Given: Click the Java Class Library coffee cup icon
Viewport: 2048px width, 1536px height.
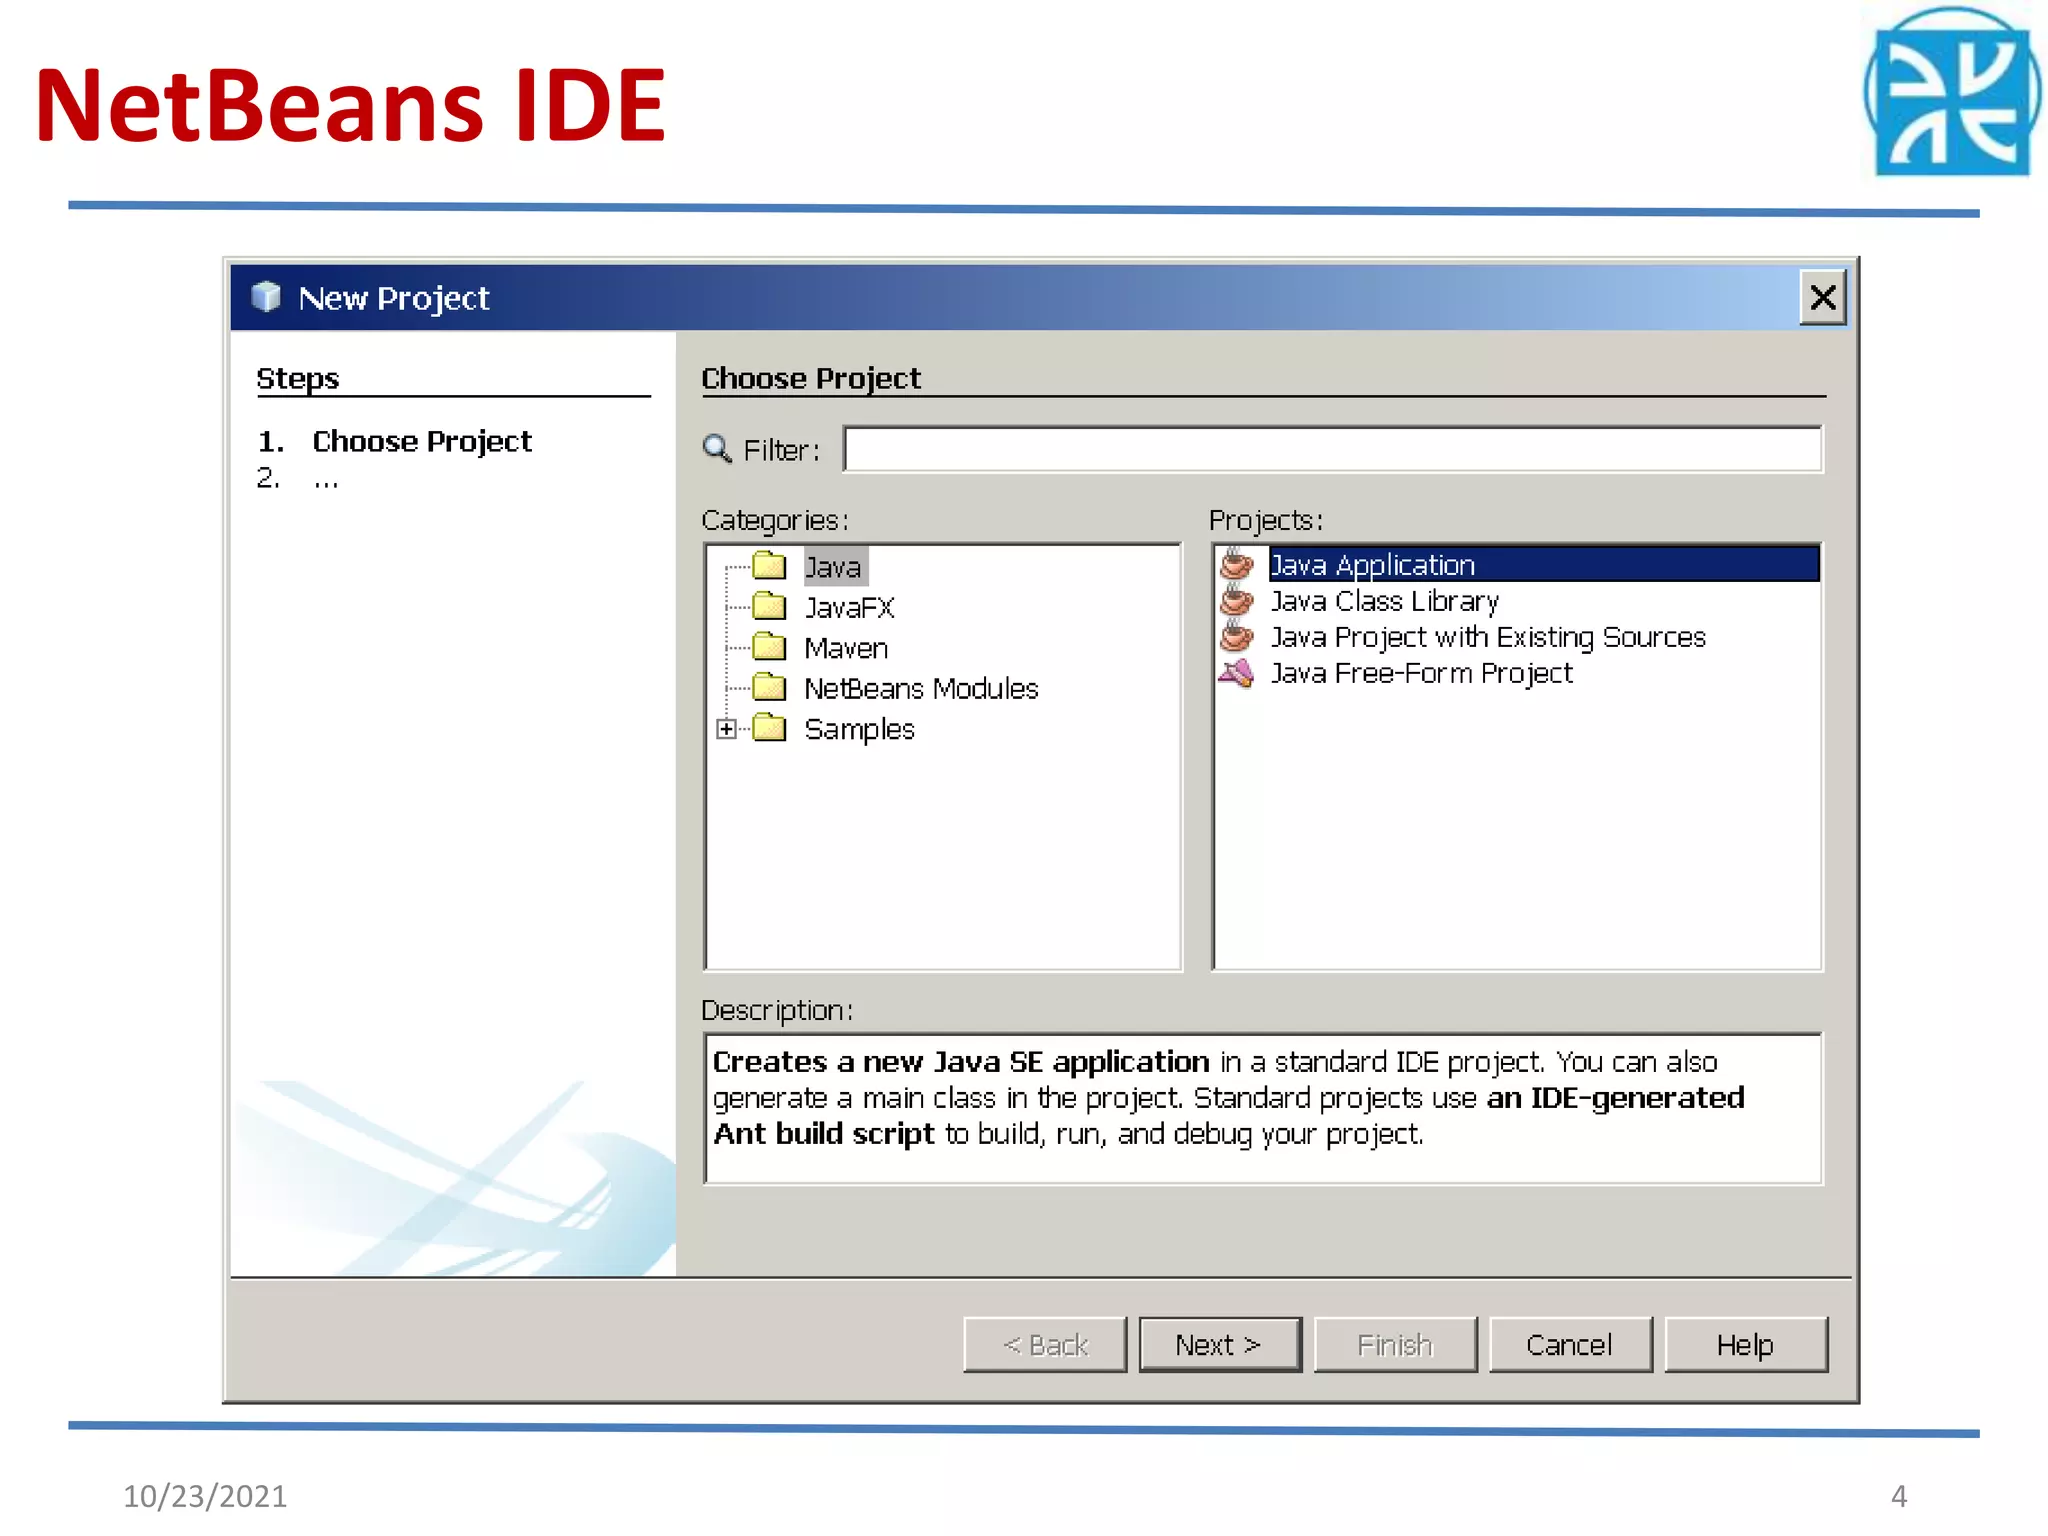Looking at the screenshot, I should pyautogui.click(x=1237, y=600).
